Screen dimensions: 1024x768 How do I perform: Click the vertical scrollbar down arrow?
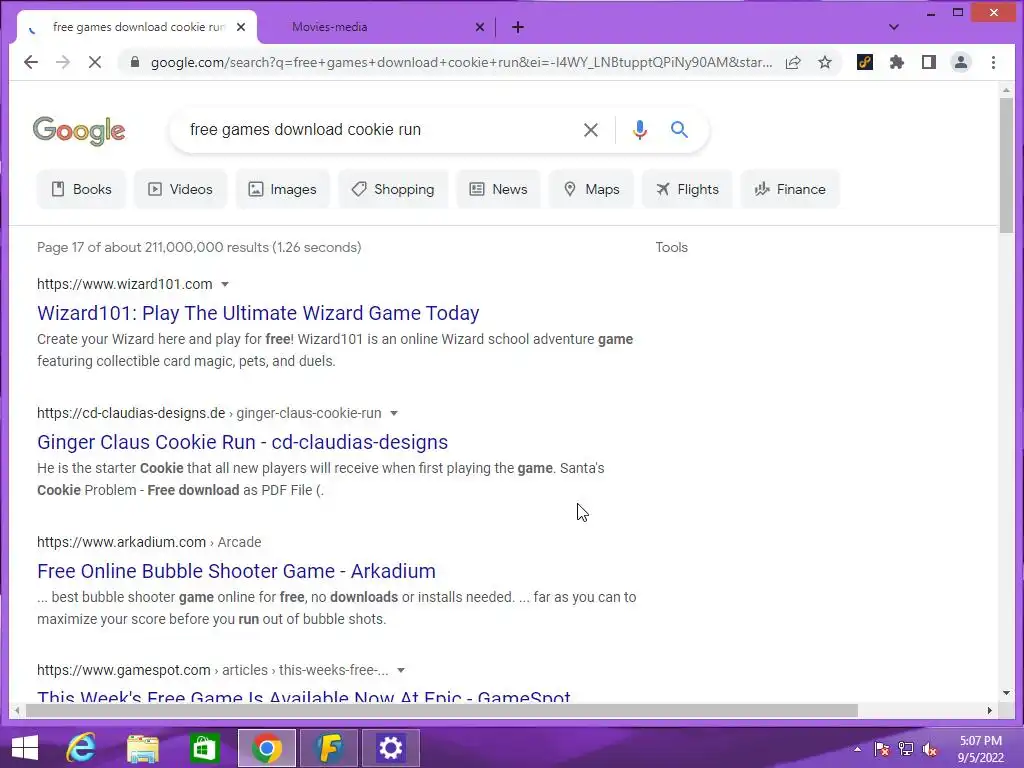(1006, 693)
